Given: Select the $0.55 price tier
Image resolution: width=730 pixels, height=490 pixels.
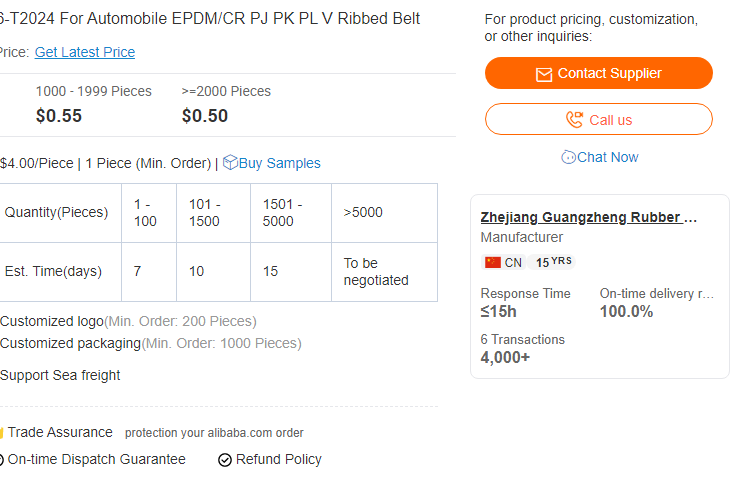Looking at the screenshot, I should [59, 115].
